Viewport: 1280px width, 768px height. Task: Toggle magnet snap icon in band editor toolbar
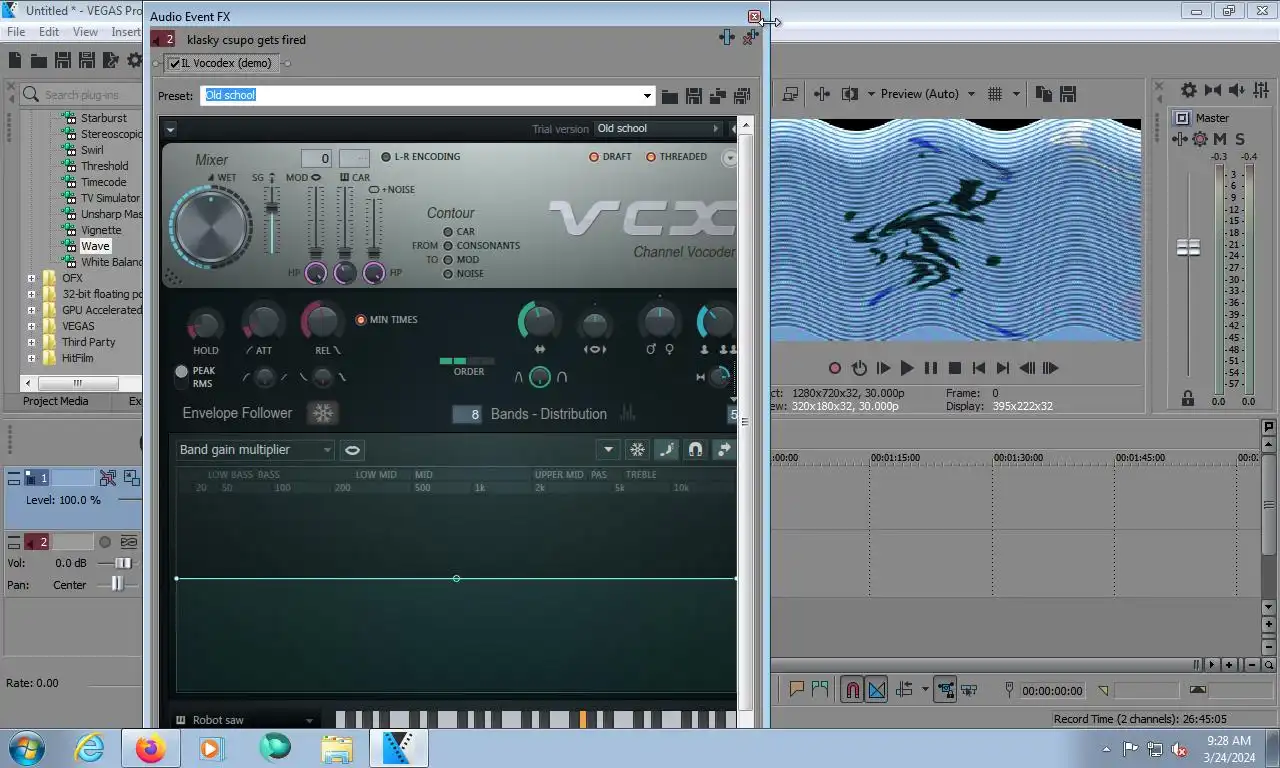(695, 450)
